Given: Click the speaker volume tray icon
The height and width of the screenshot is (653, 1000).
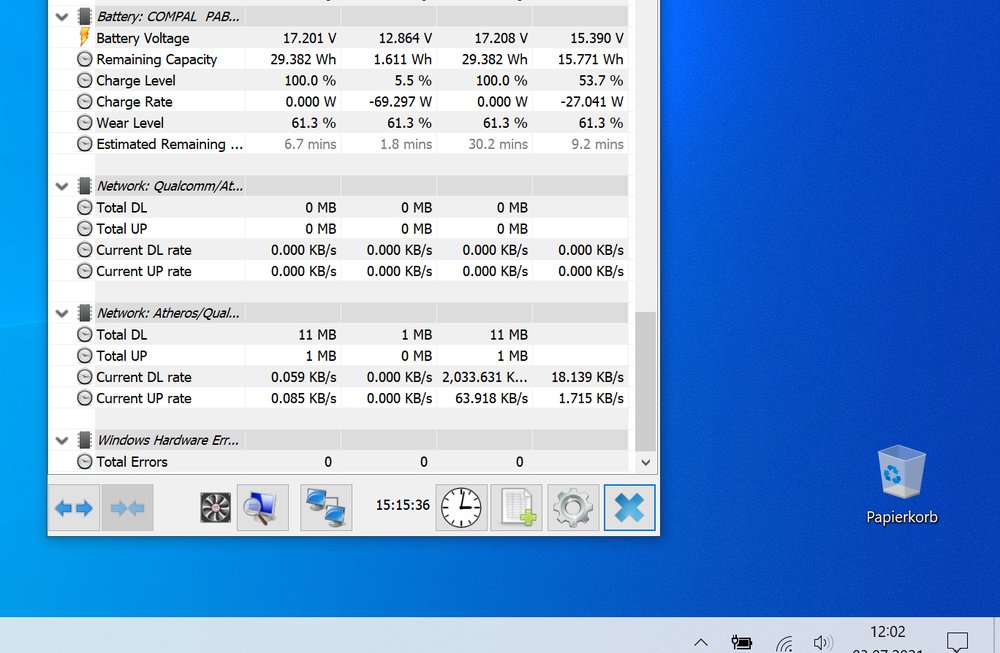Looking at the screenshot, I should (x=823, y=642).
